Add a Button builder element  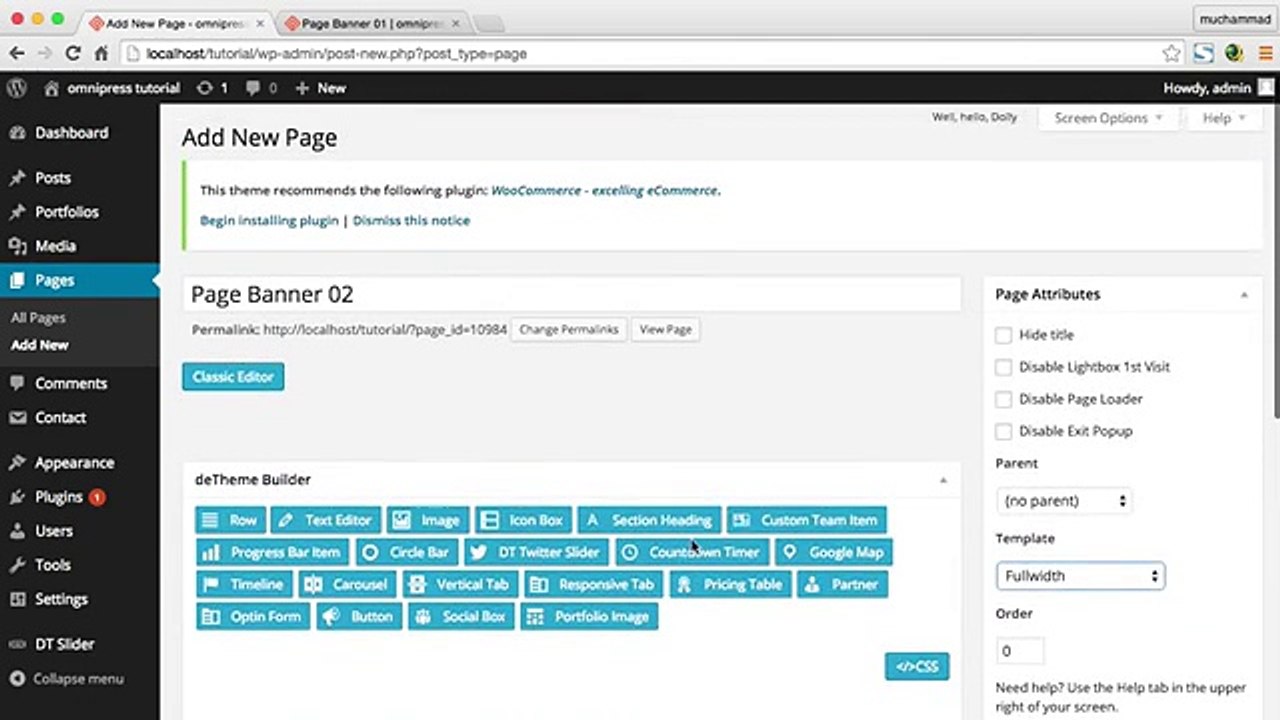pos(359,616)
